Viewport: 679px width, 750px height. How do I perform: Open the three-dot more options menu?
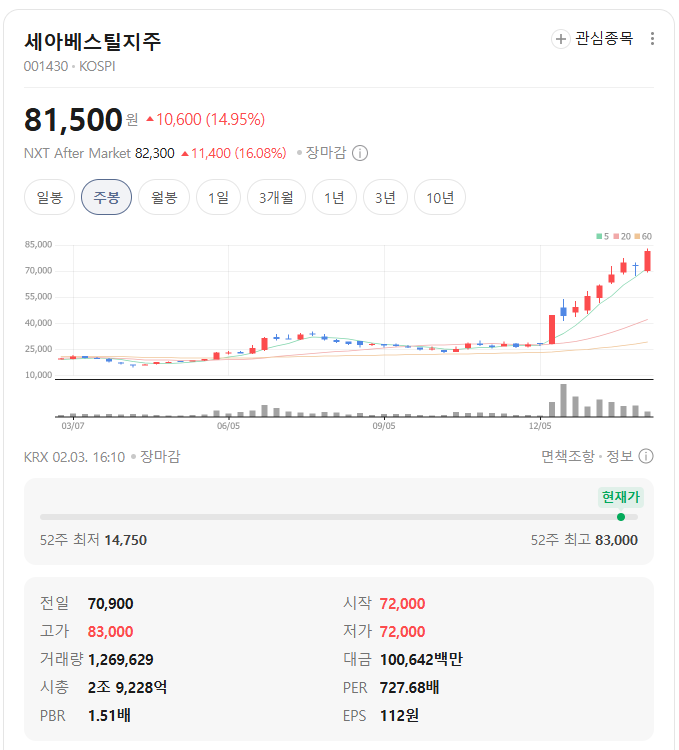pos(652,39)
